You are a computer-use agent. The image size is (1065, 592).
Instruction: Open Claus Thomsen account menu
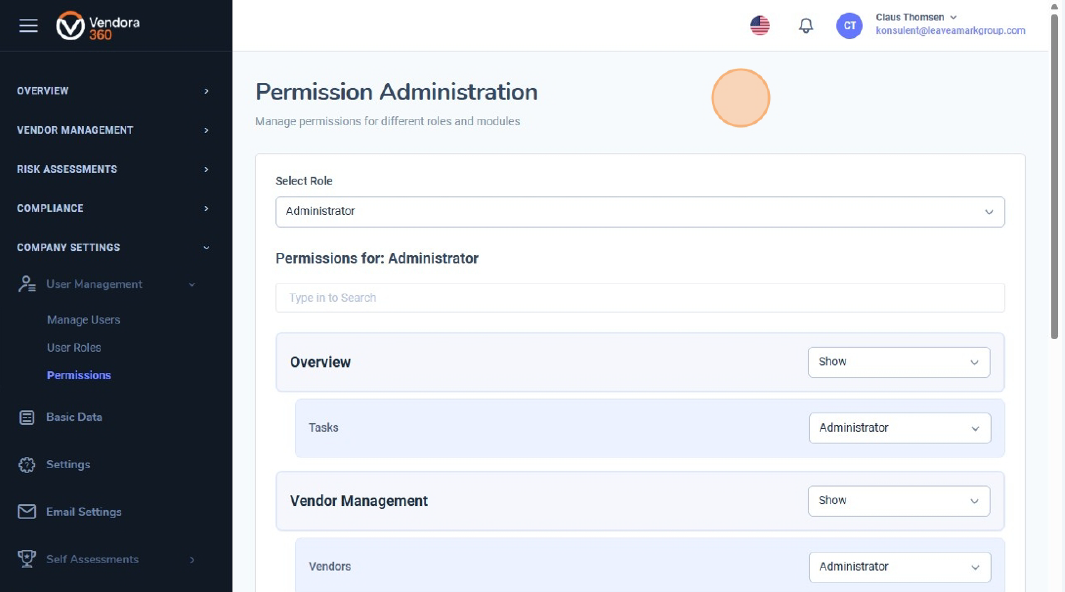pyautogui.click(x=916, y=17)
